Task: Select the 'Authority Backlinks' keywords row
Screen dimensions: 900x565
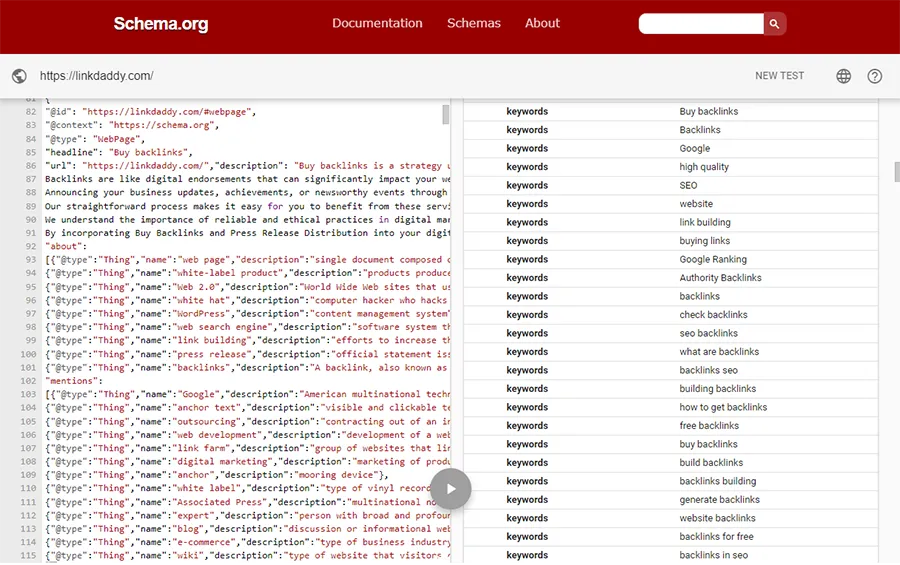Action: (x=671, y=278)
